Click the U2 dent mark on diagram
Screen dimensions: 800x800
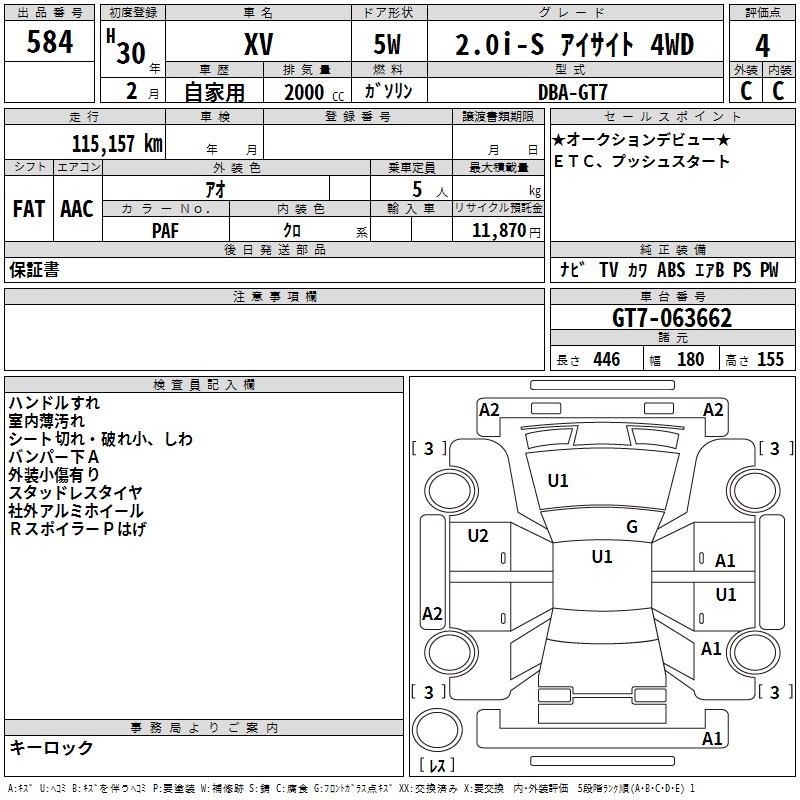click(x=478, y=536)
